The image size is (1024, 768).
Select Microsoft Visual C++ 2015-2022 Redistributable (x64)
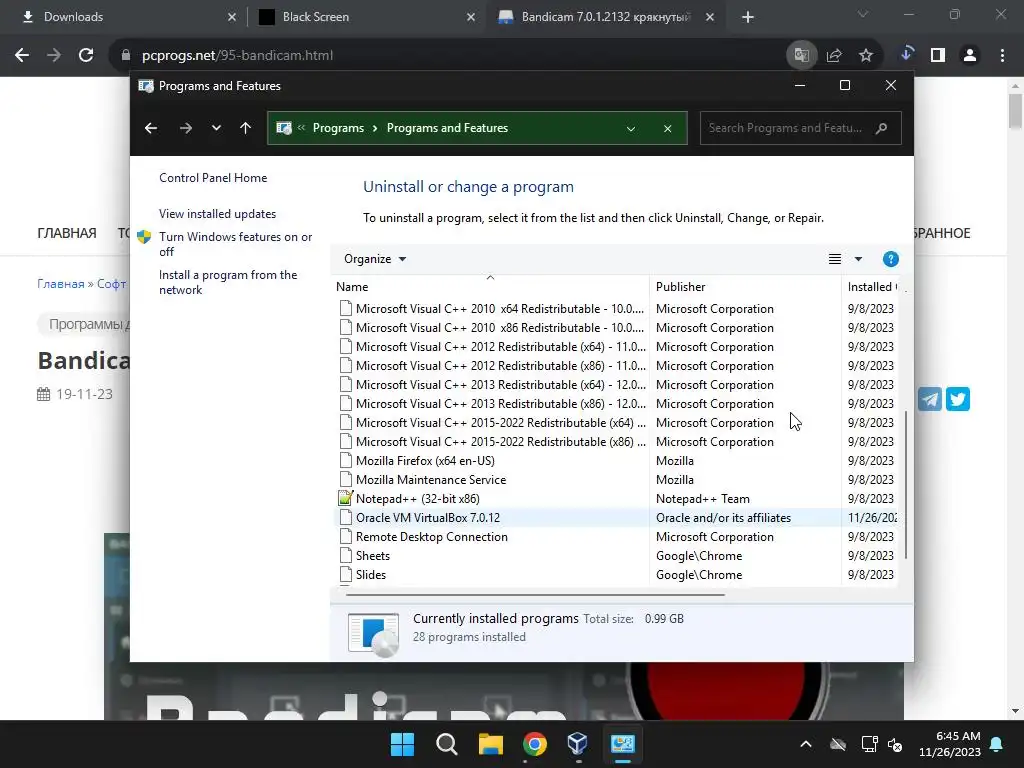click(x=617, y=423)
